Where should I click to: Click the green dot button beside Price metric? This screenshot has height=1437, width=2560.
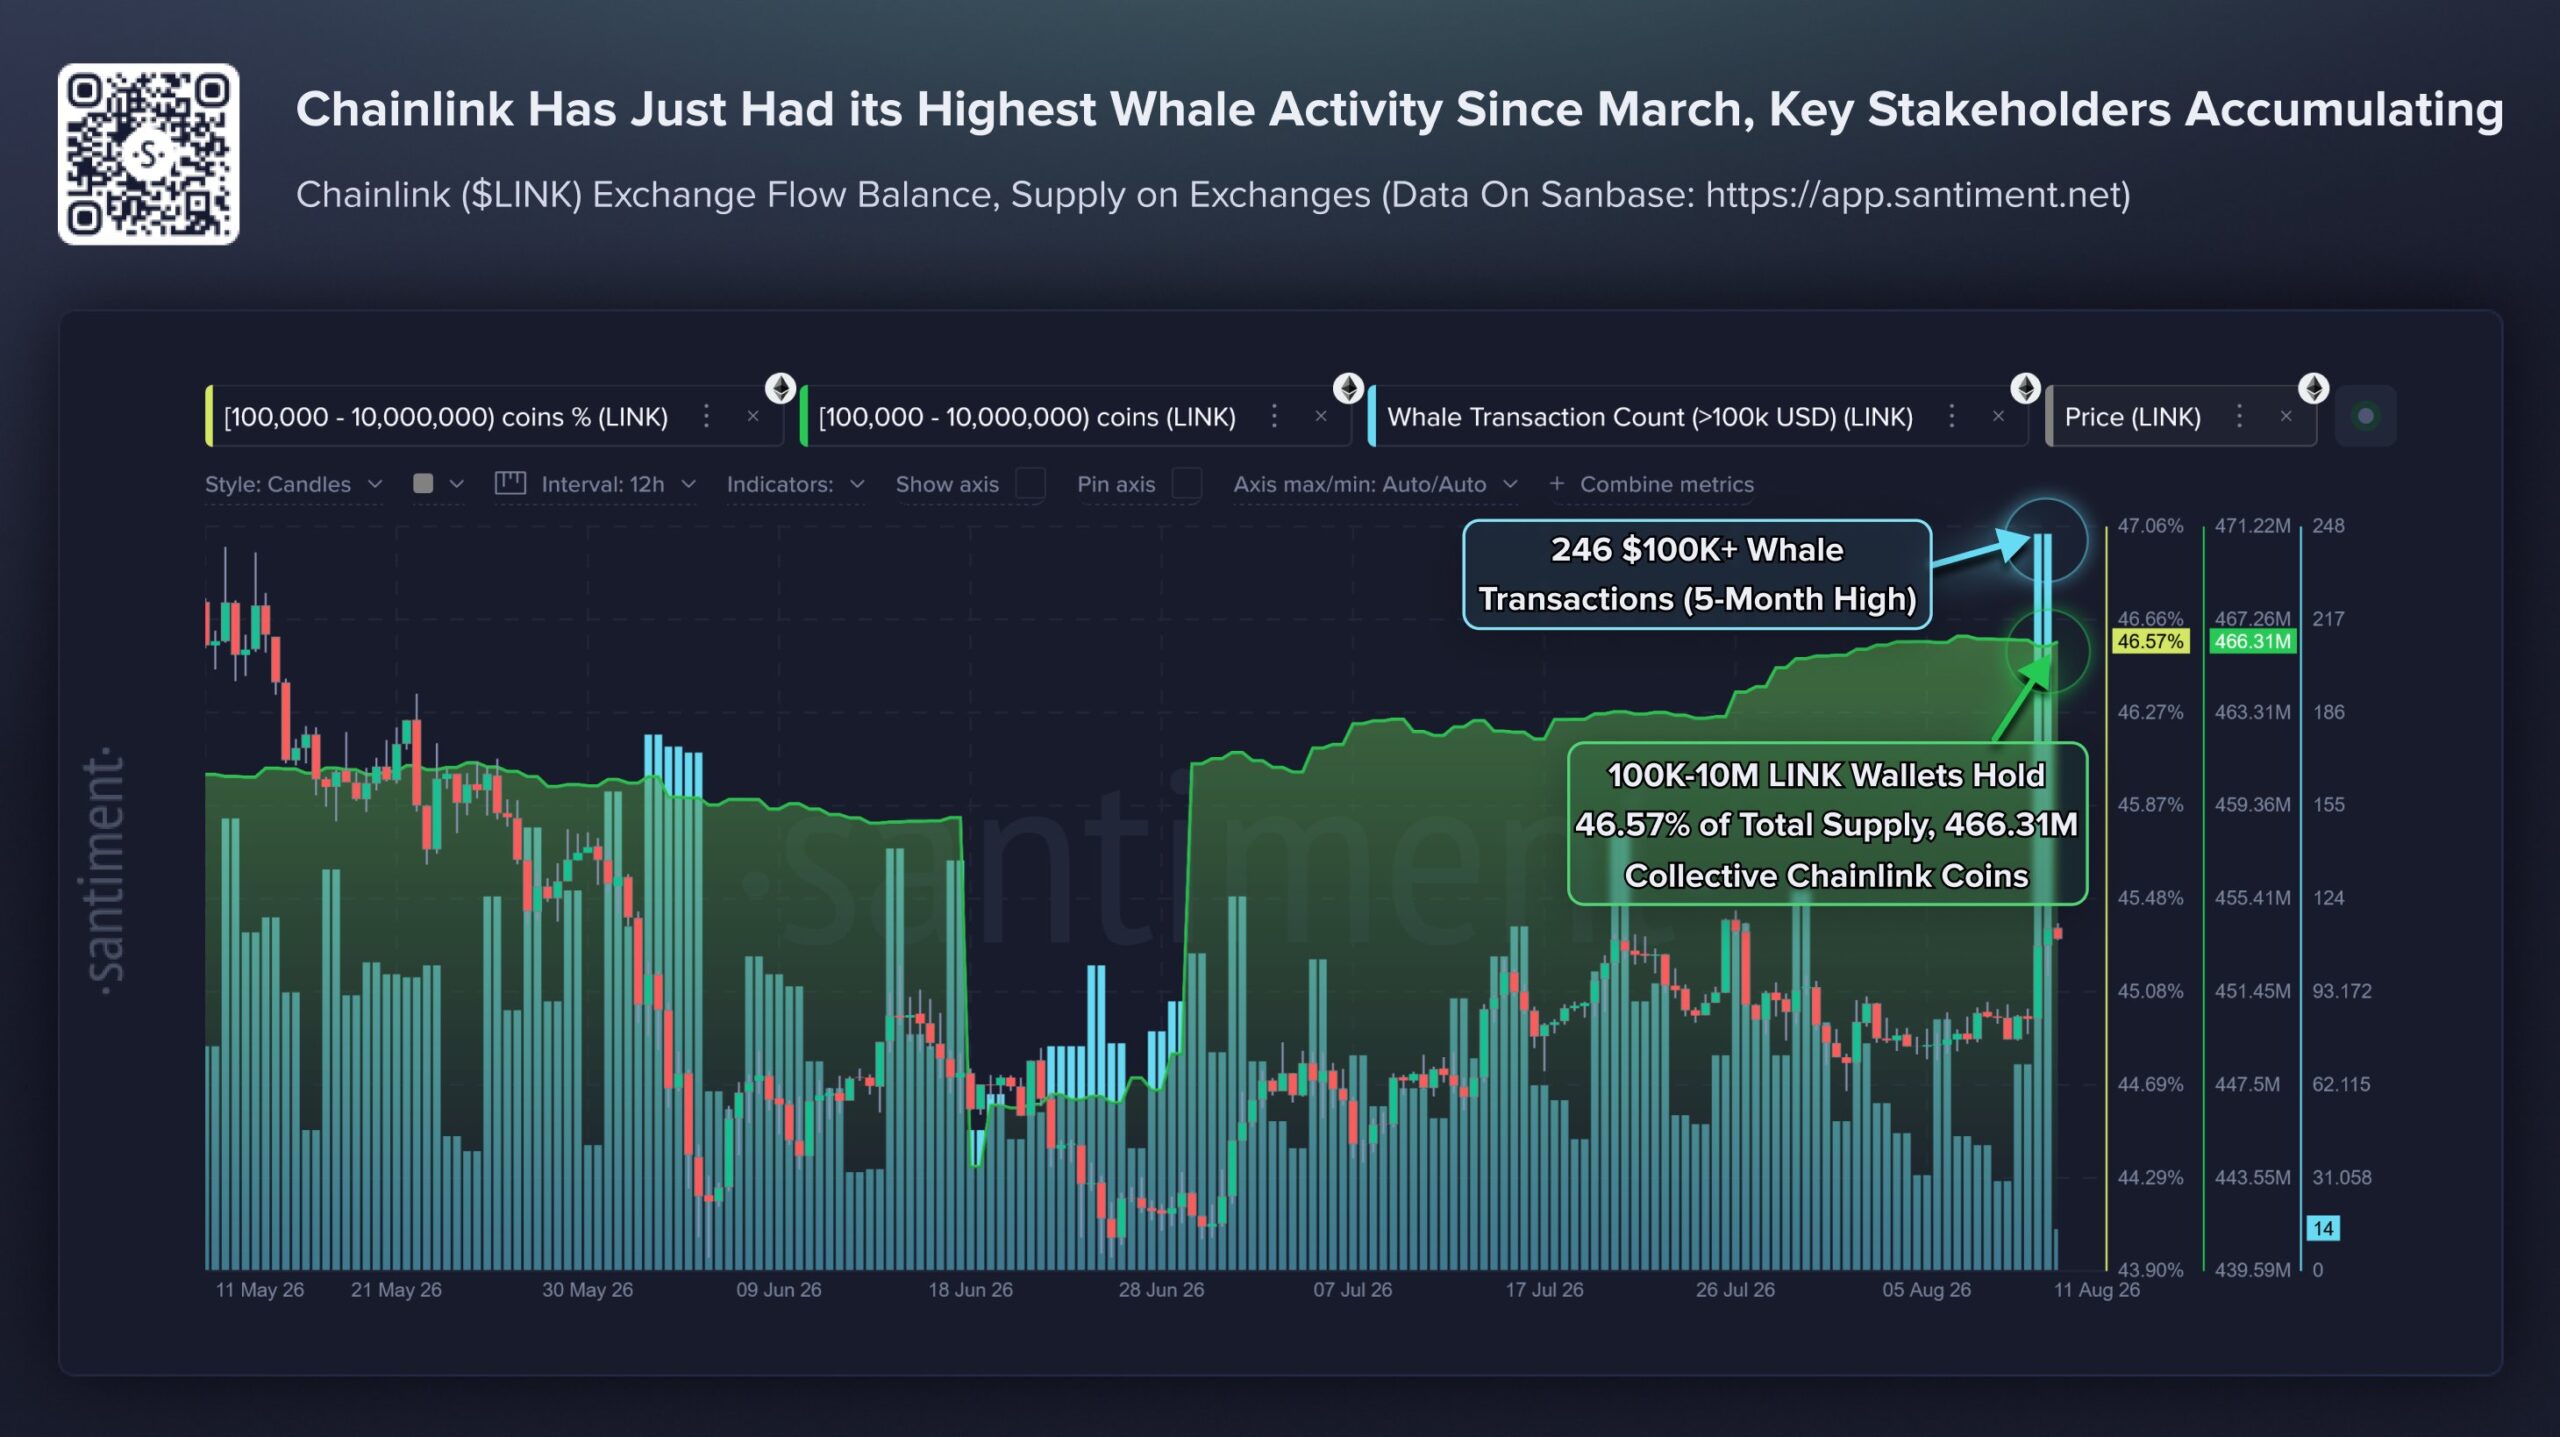click(2365, 416)
